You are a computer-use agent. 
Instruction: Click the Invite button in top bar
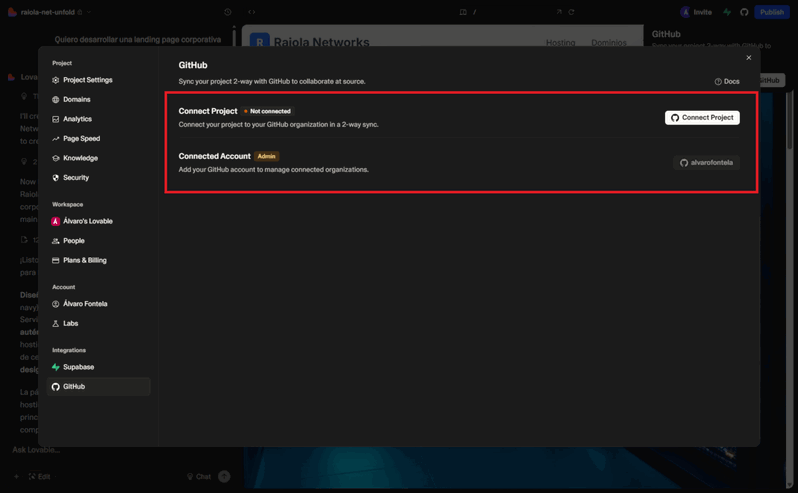click(x=697, y=12)
